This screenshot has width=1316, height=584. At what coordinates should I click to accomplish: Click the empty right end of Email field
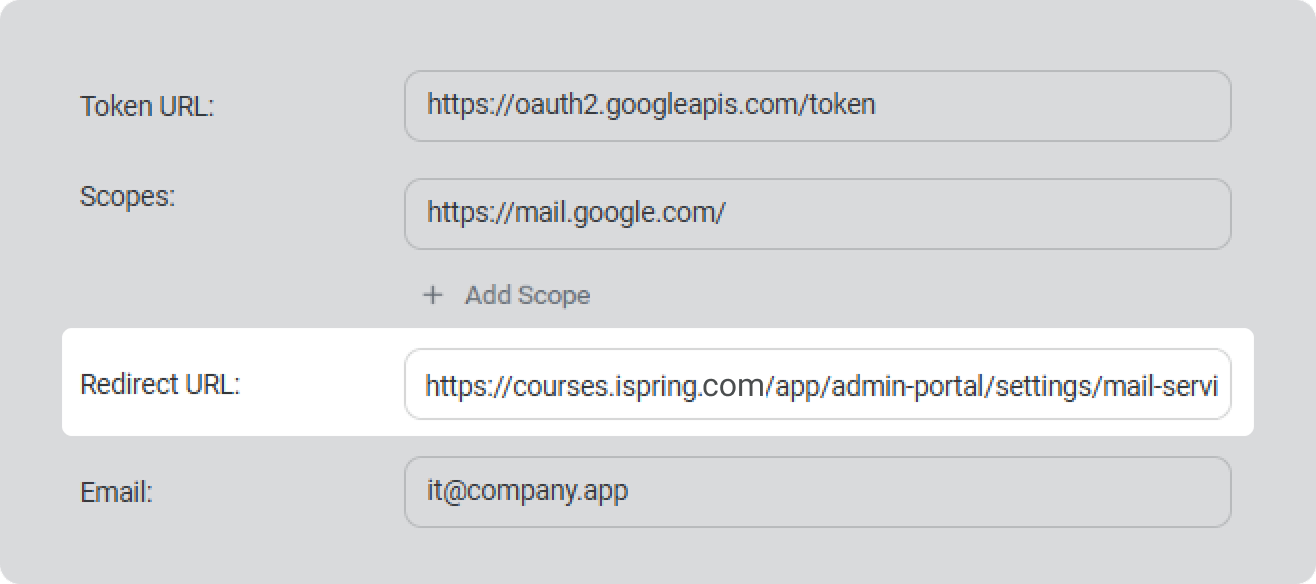(x=1000, y=491)
